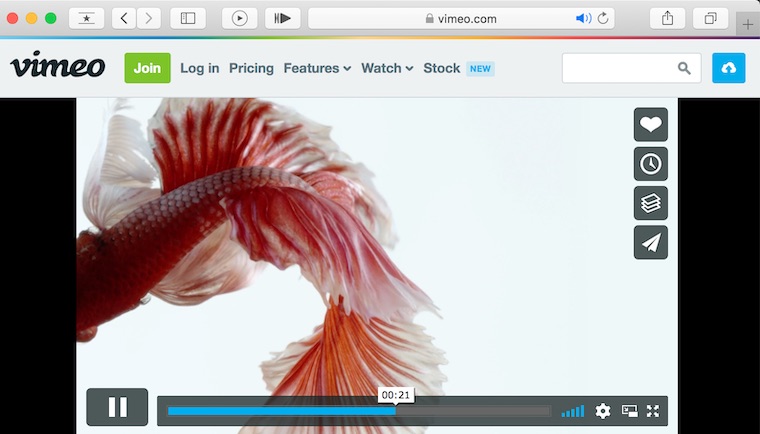The width and height of the screenshot is (760, 434).
Task: Share video using the paper plane icon
Action: click(x=650, y=242)
